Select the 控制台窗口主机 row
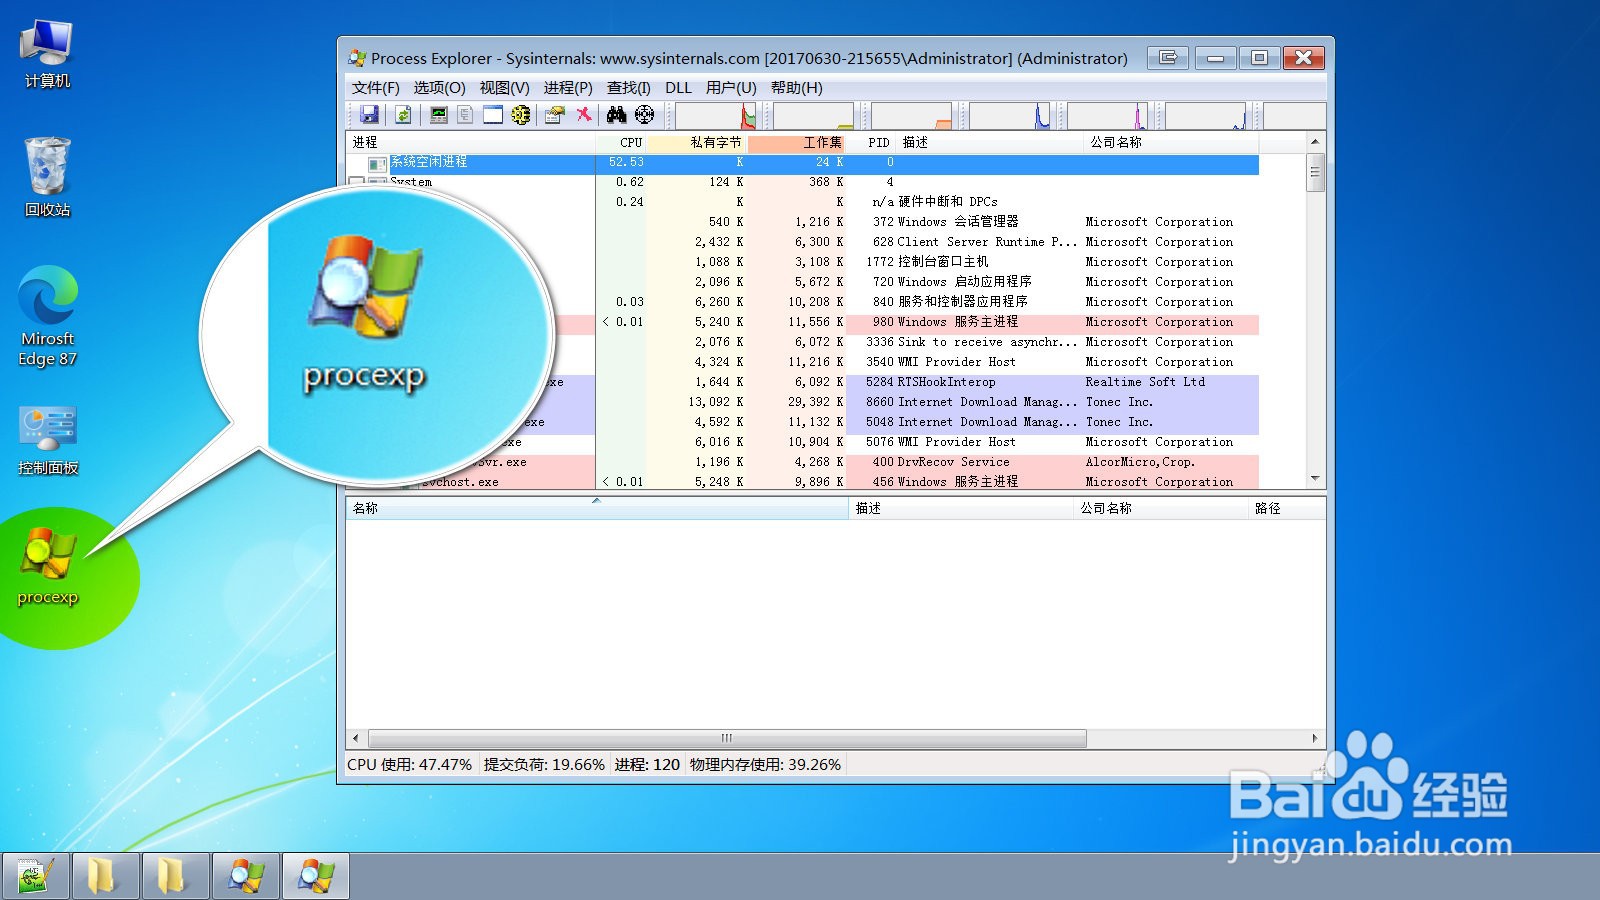This screenshot has height=900, width=1600. [x=803, y=262]
